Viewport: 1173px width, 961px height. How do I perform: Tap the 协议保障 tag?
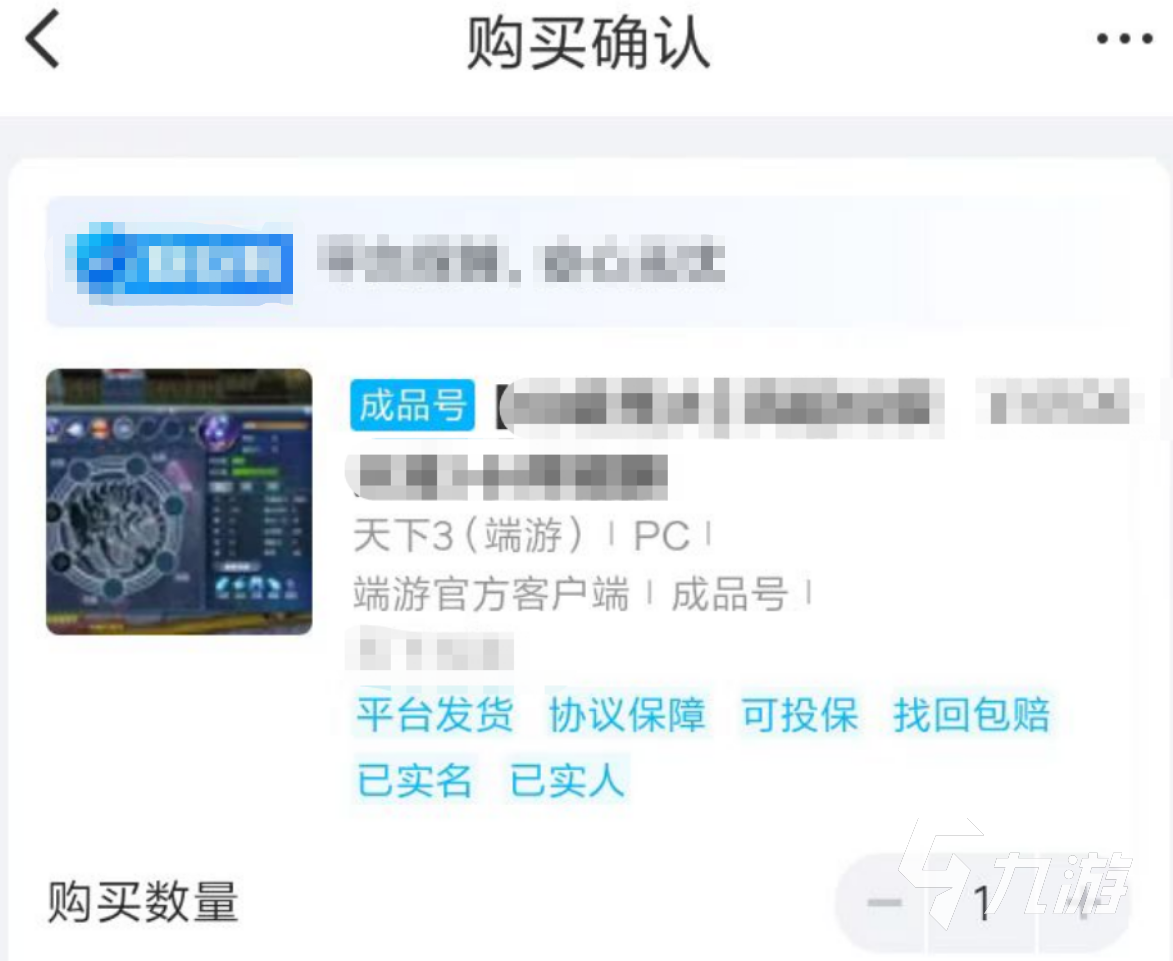pyautogui.click(x=628, y=714)
